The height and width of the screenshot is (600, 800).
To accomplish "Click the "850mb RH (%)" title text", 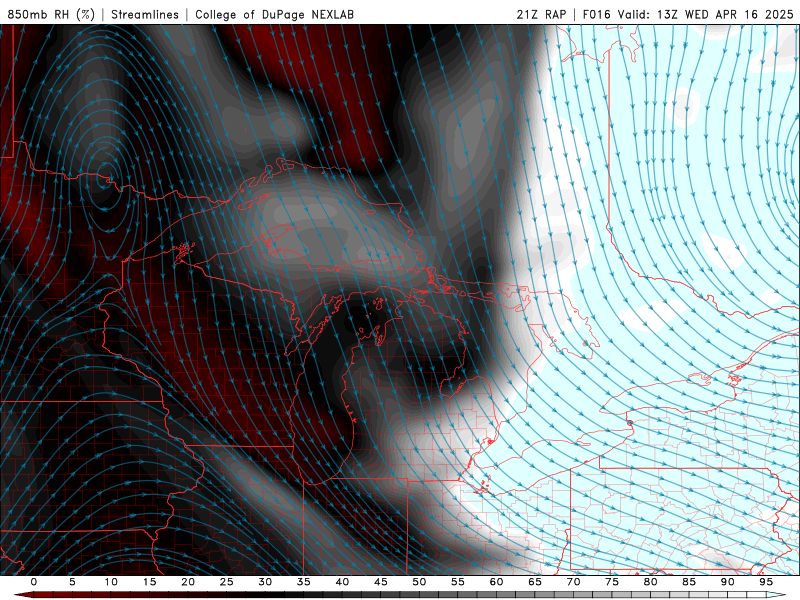I will [51, 14].
